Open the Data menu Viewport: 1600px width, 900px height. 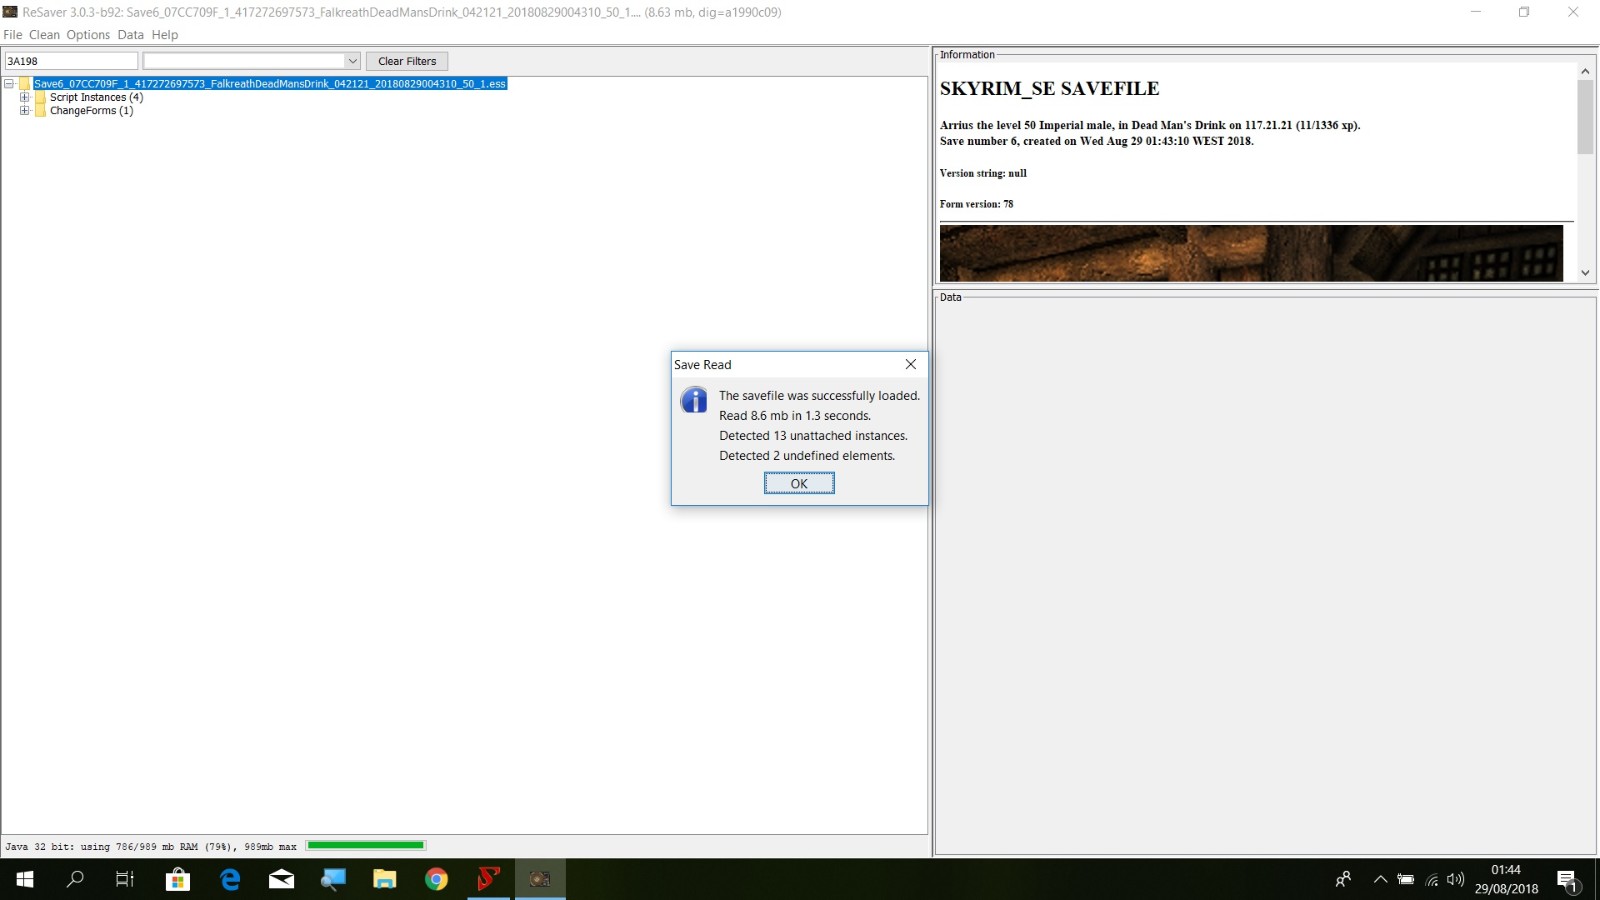coord(131,35)
